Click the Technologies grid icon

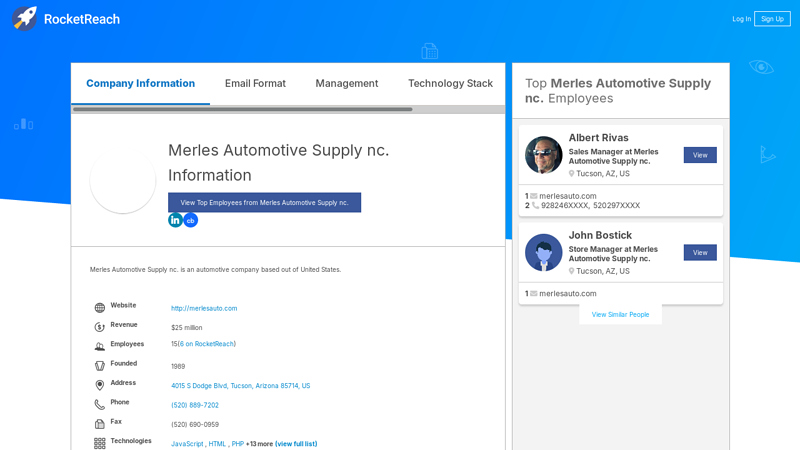click(99, 443)
